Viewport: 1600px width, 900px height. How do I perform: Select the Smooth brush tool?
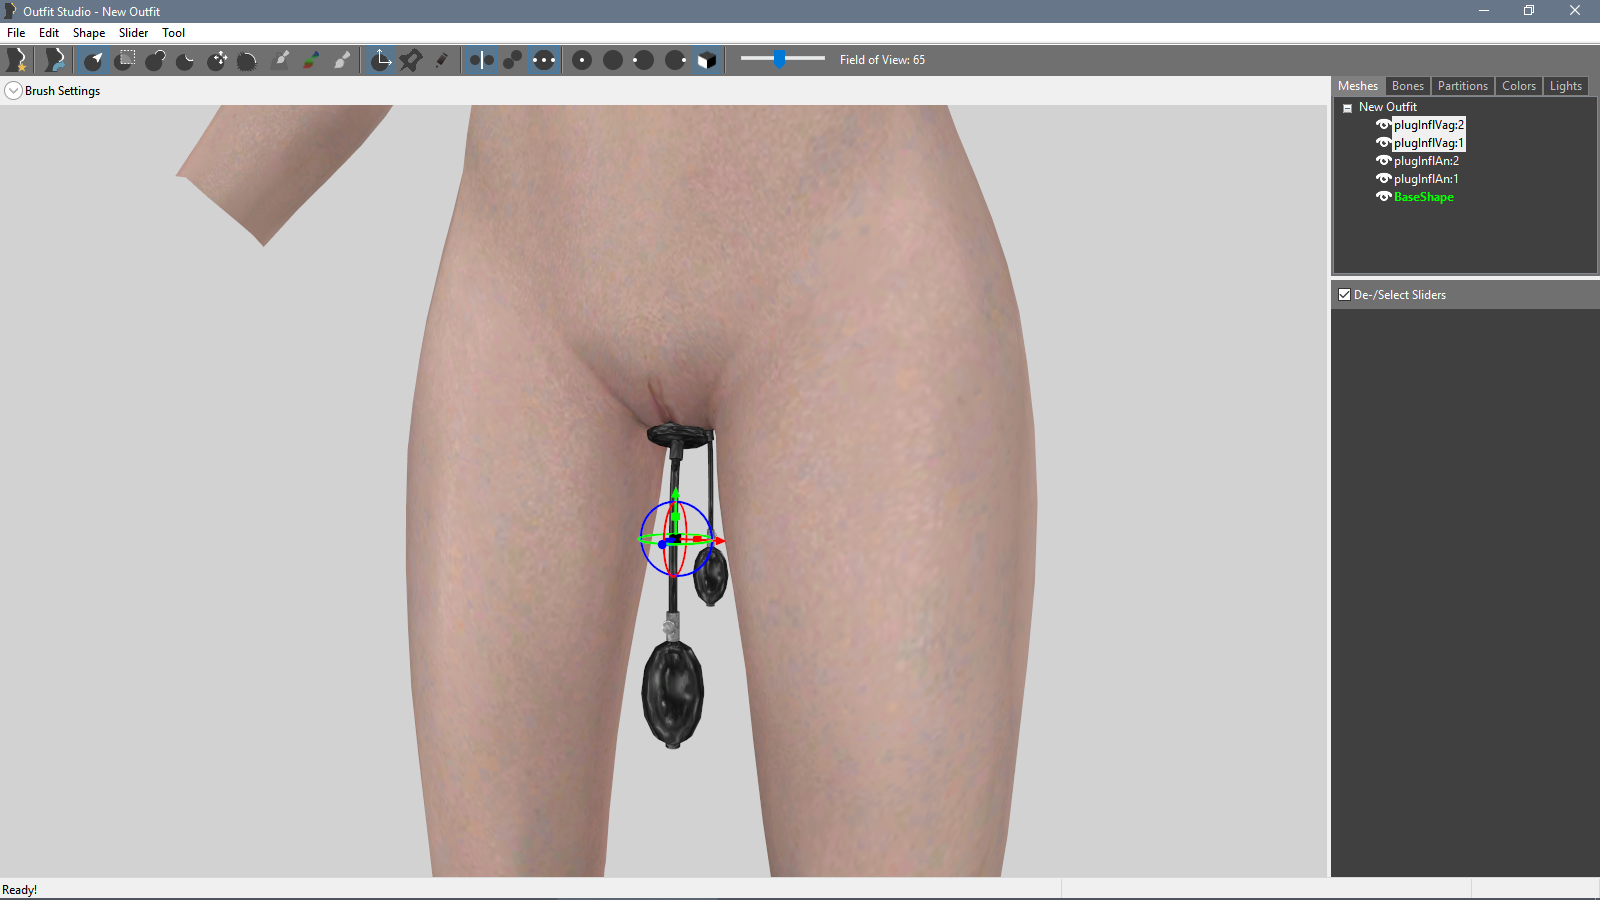248,60
